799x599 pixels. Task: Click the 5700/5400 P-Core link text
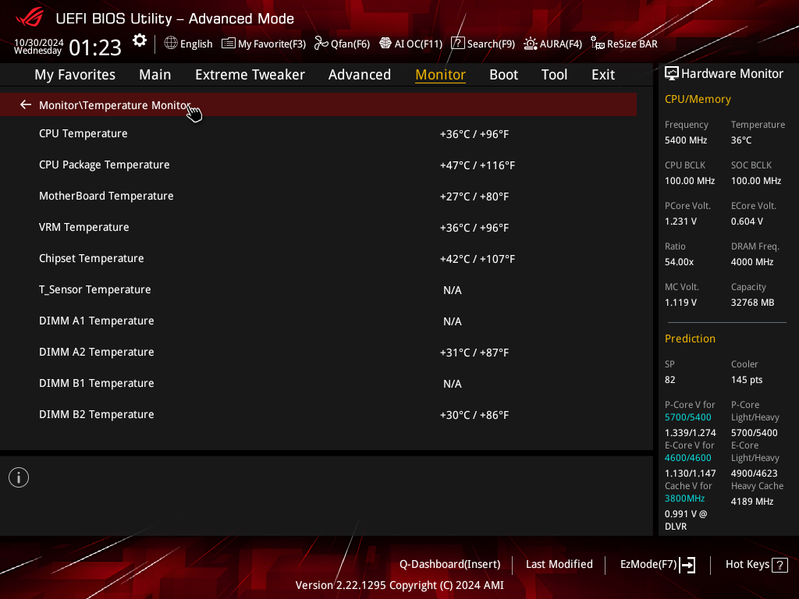point(687,417)
